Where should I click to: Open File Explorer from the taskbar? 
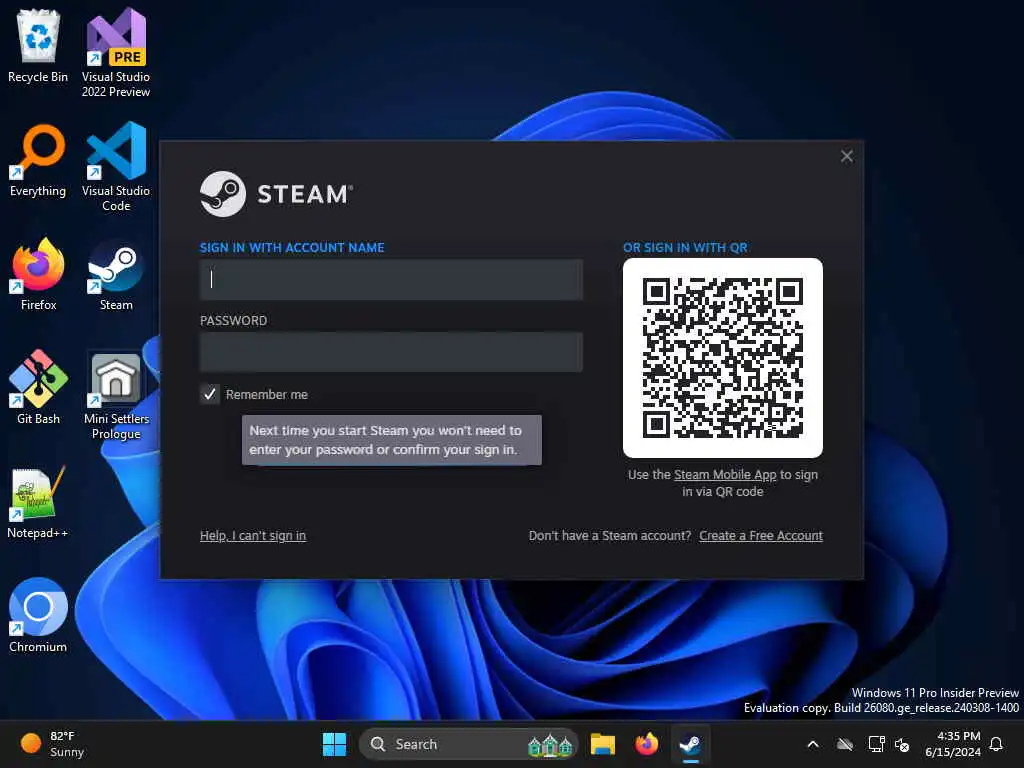click(603, 744)
